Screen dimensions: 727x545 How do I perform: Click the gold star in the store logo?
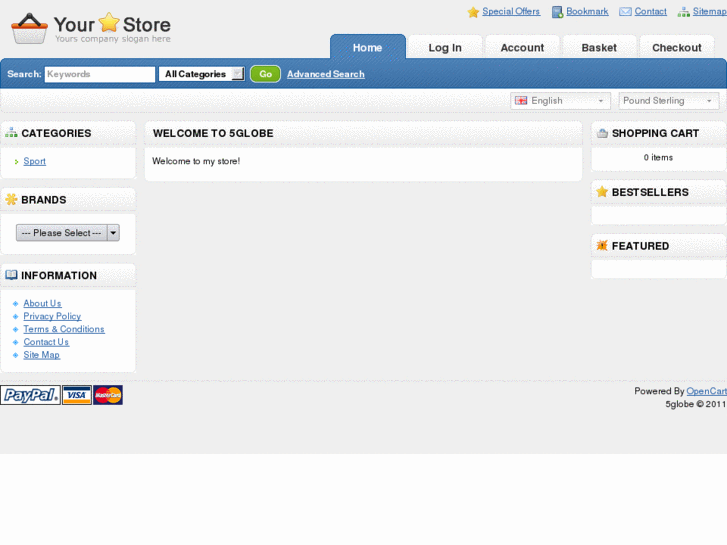tap(109, 22)
